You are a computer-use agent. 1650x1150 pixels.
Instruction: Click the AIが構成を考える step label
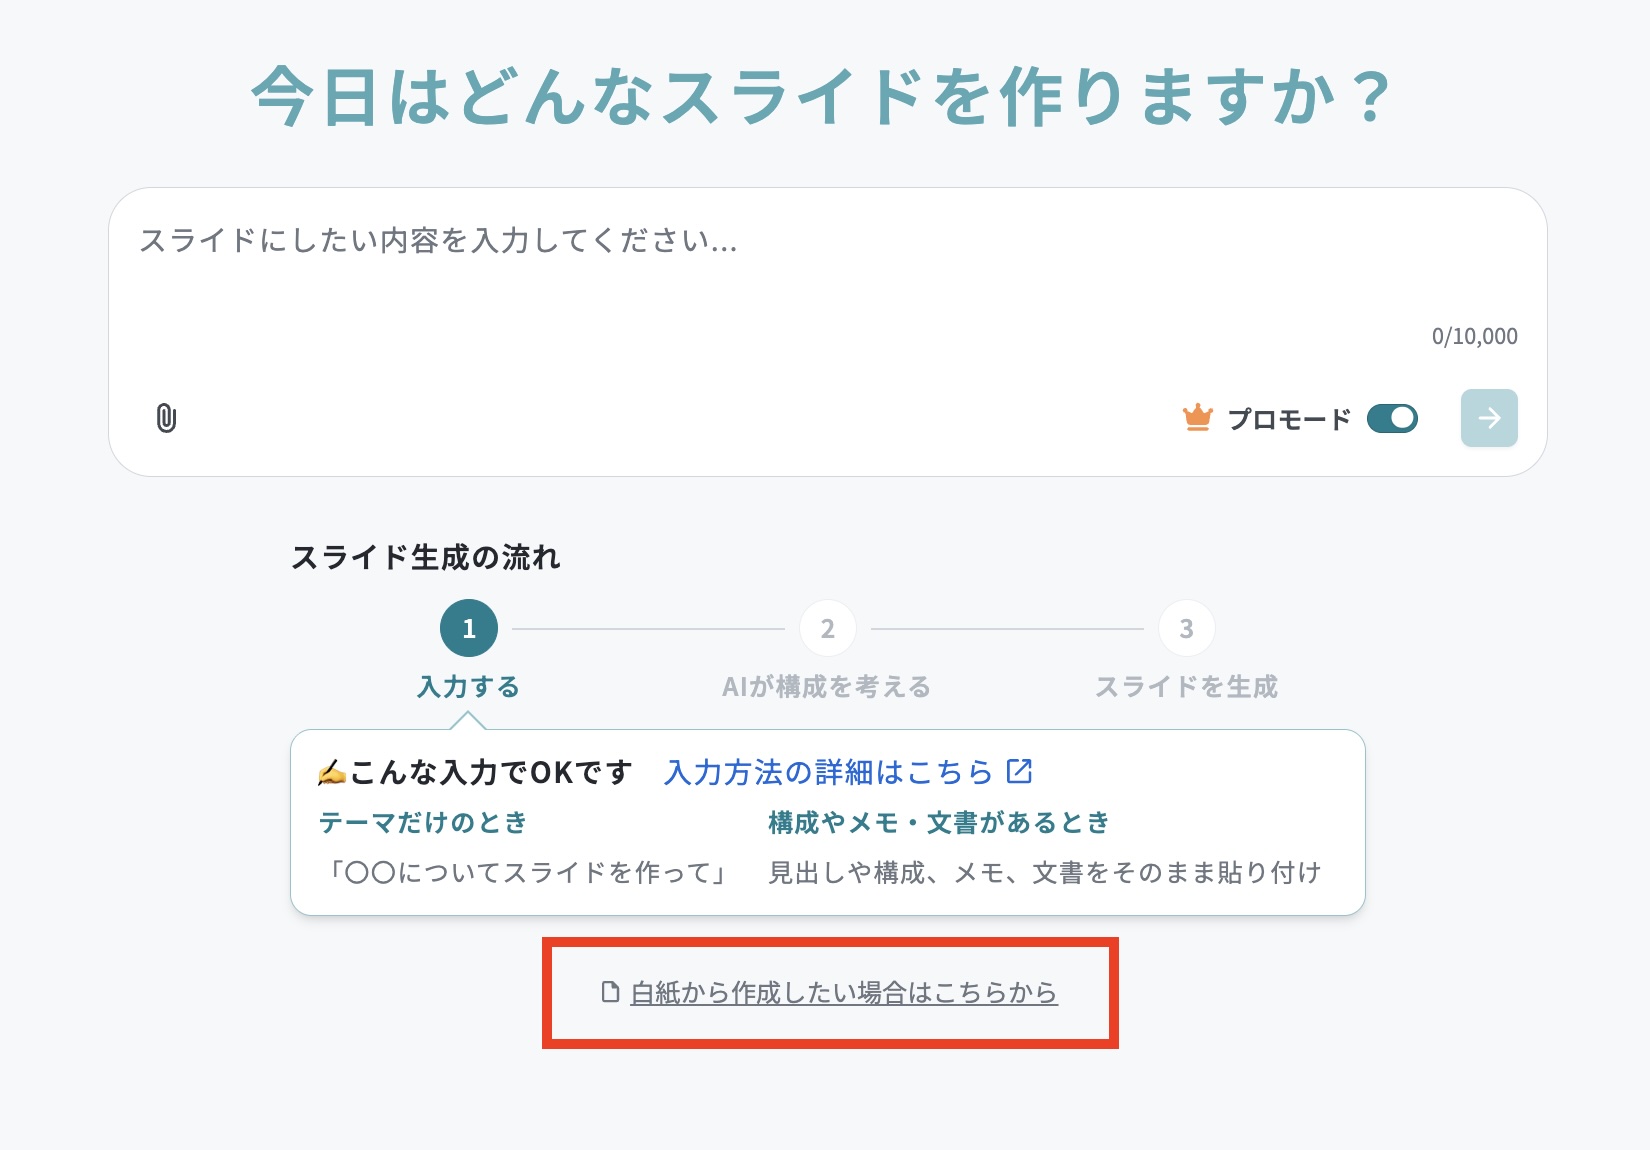[827, 687]
